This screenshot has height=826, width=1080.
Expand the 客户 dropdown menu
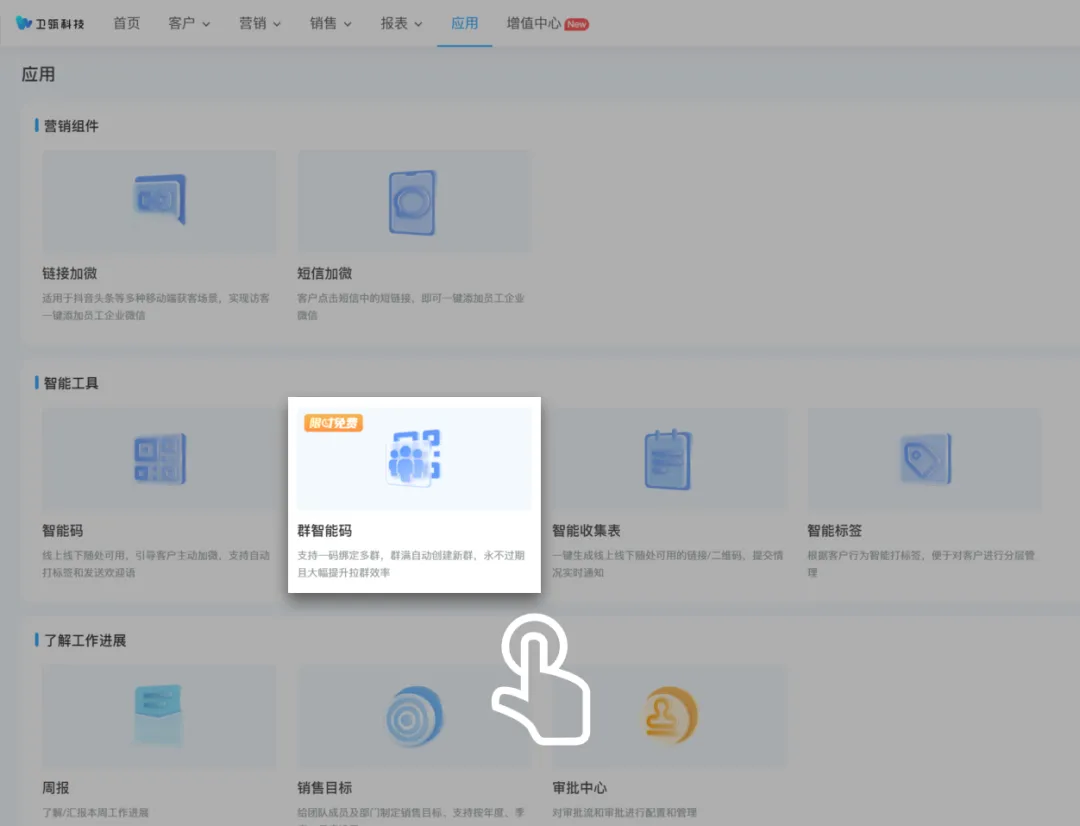[x=189, y=23]
